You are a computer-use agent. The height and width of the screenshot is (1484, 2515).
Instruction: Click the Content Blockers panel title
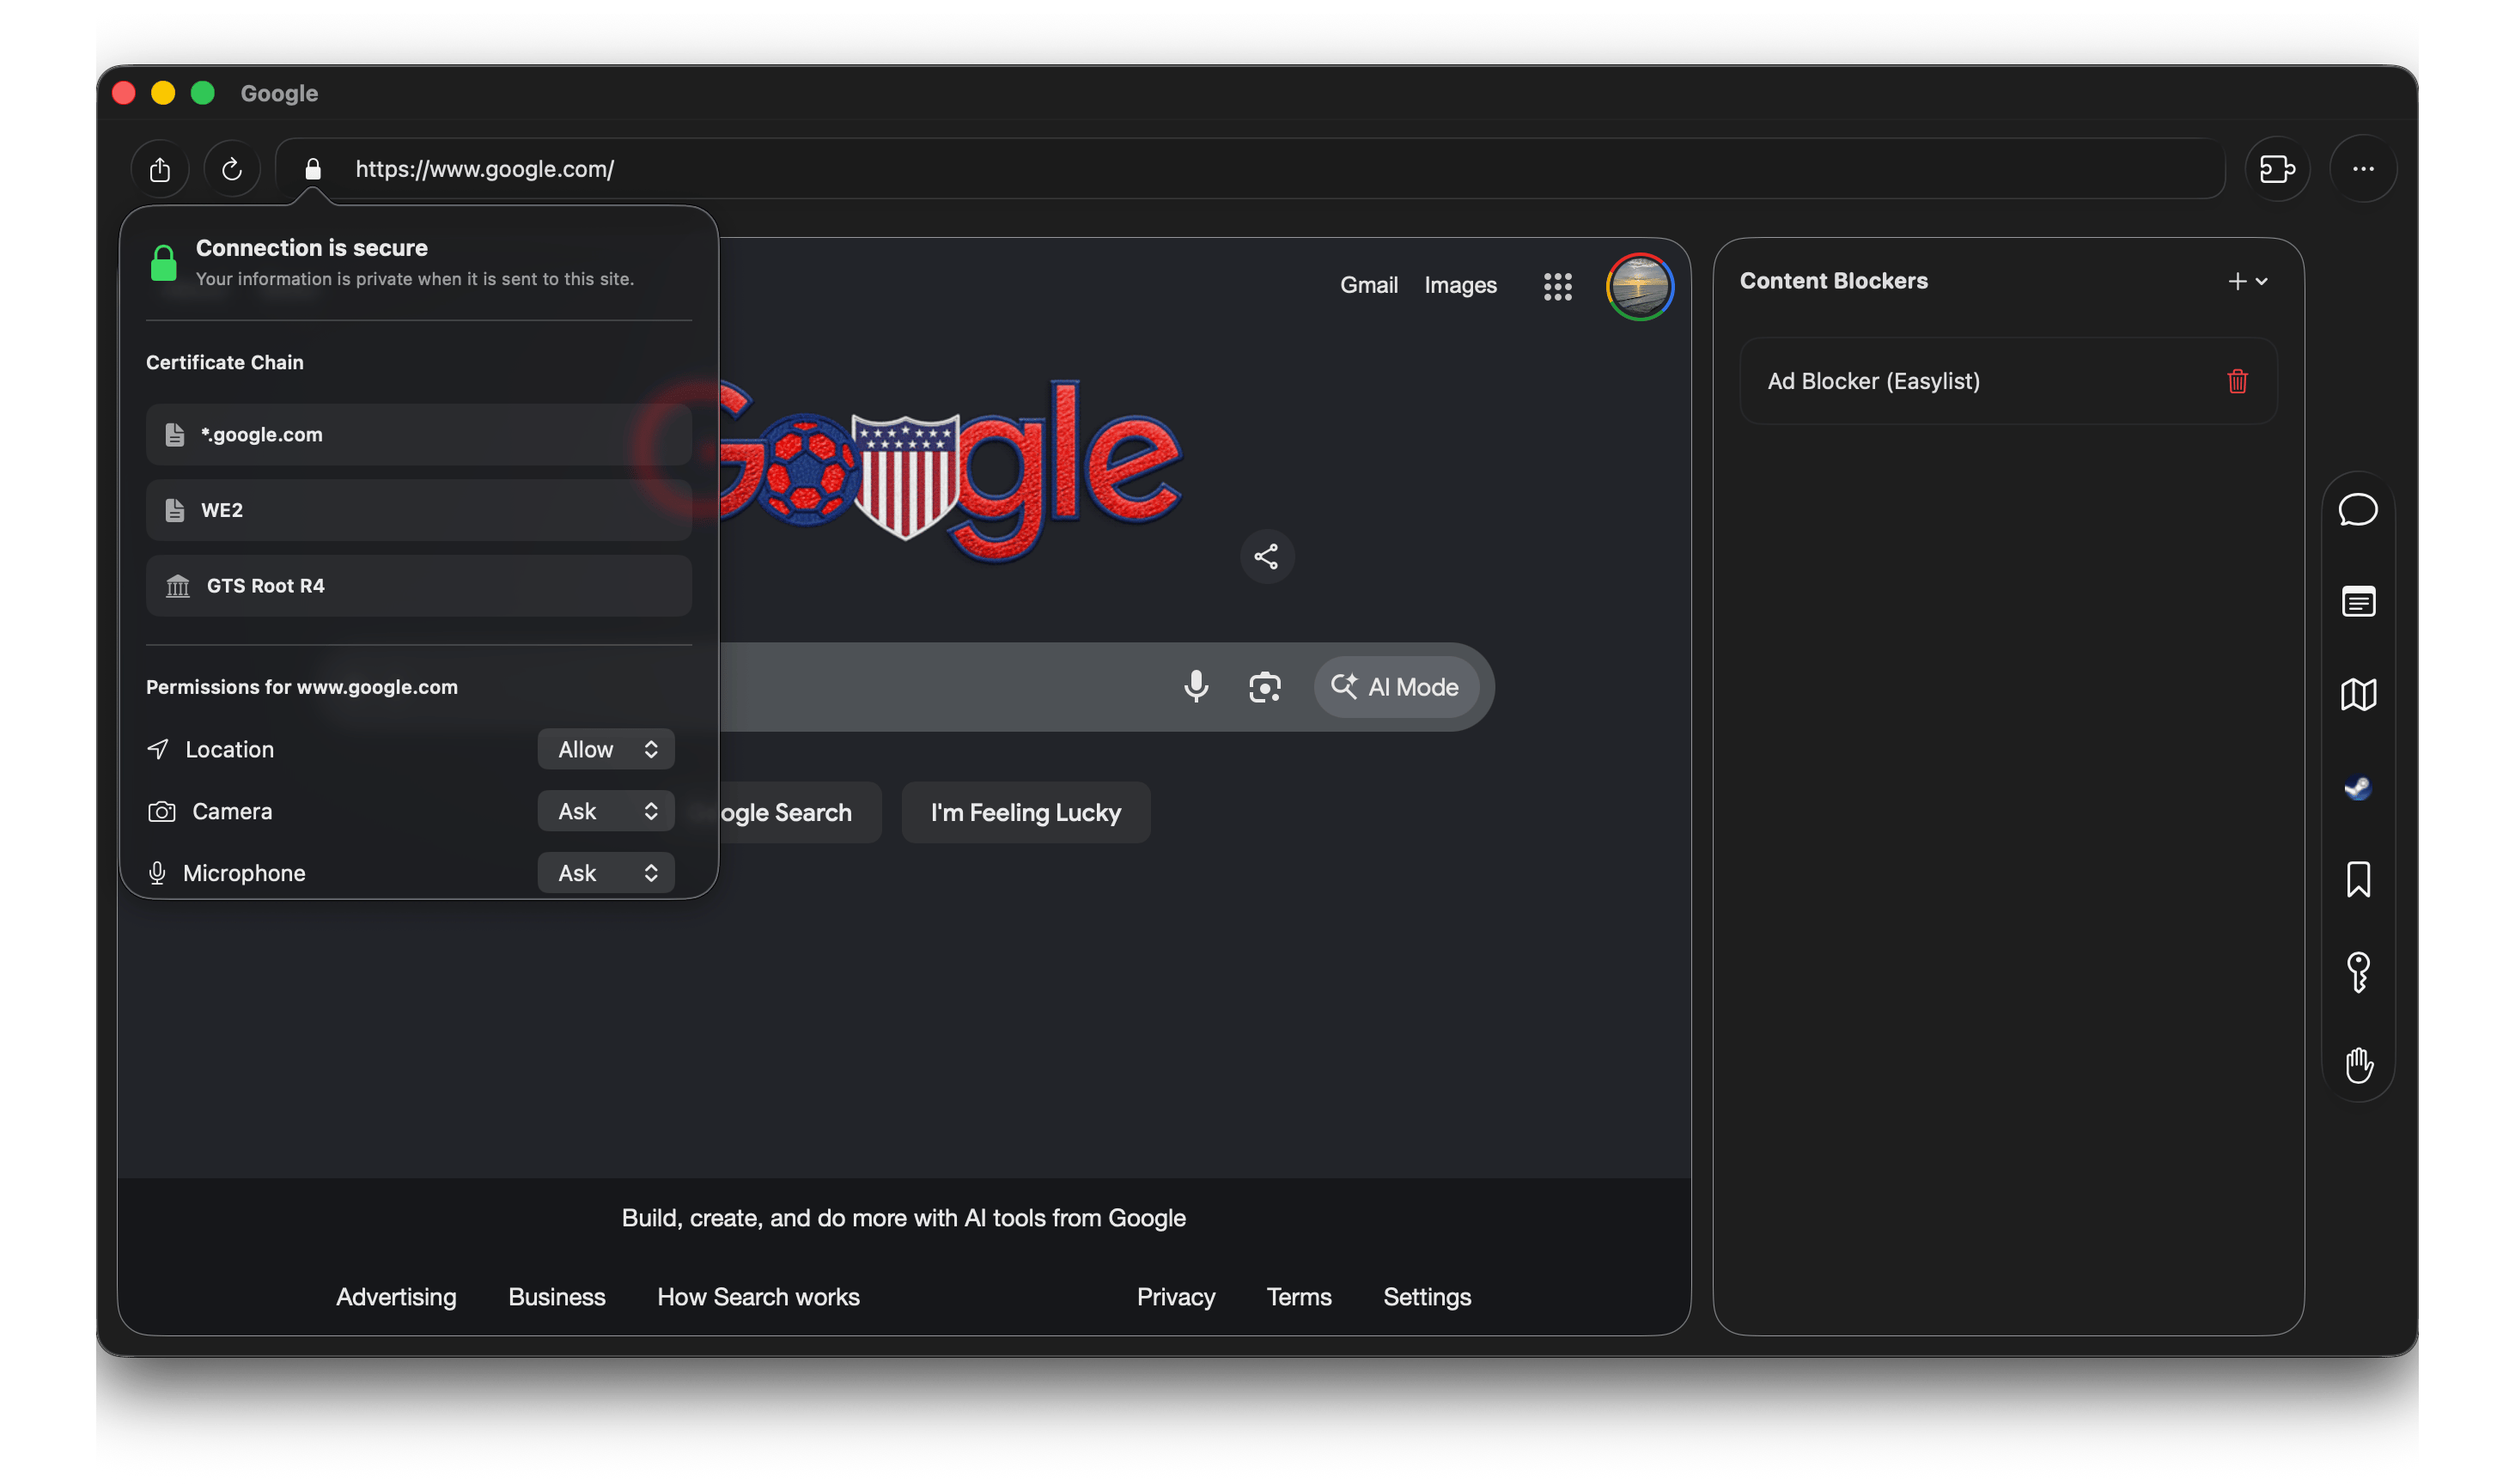pyautogui.click(x=1833, y=281)
